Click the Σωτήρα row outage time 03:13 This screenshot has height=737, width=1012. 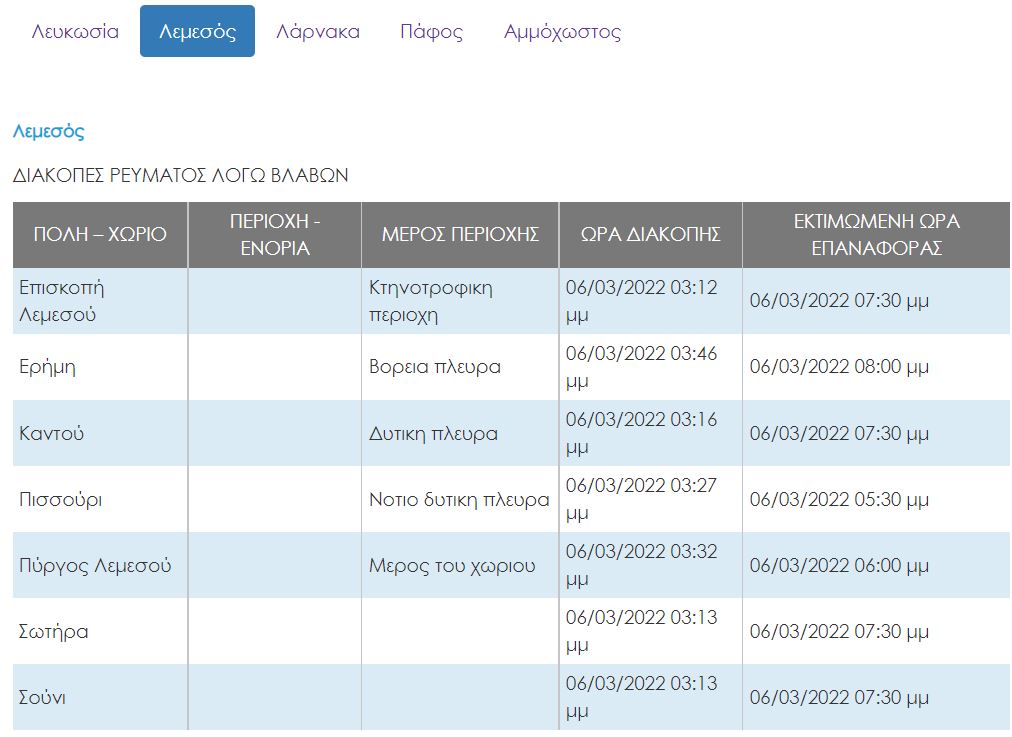point(651,632)
